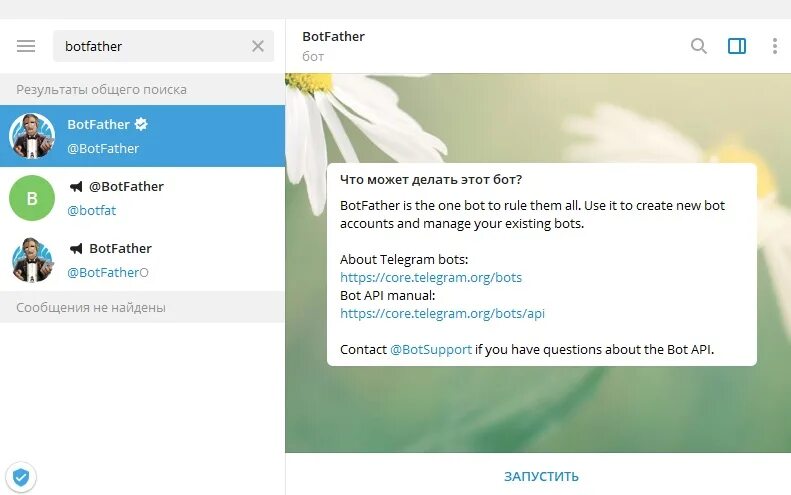The height and width of the screenshot is (495, 791).
Task: Click the @BotFather username in first result
Action: [103, 148]
